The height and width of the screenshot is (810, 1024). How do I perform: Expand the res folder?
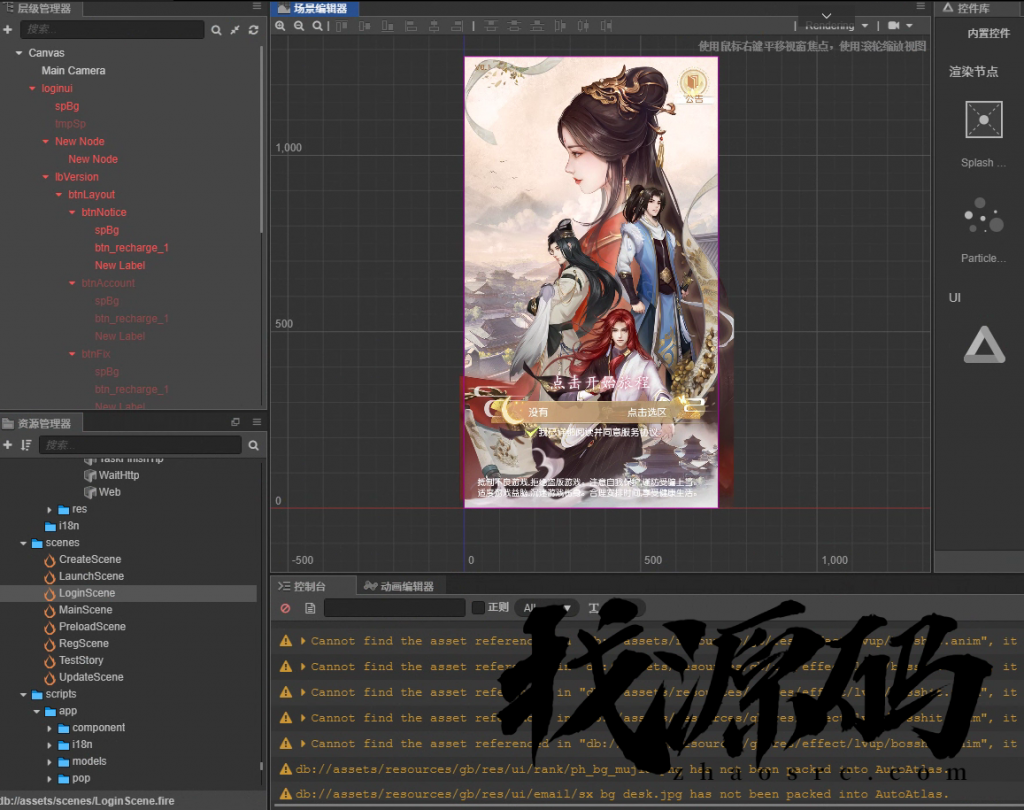(49, 510)
